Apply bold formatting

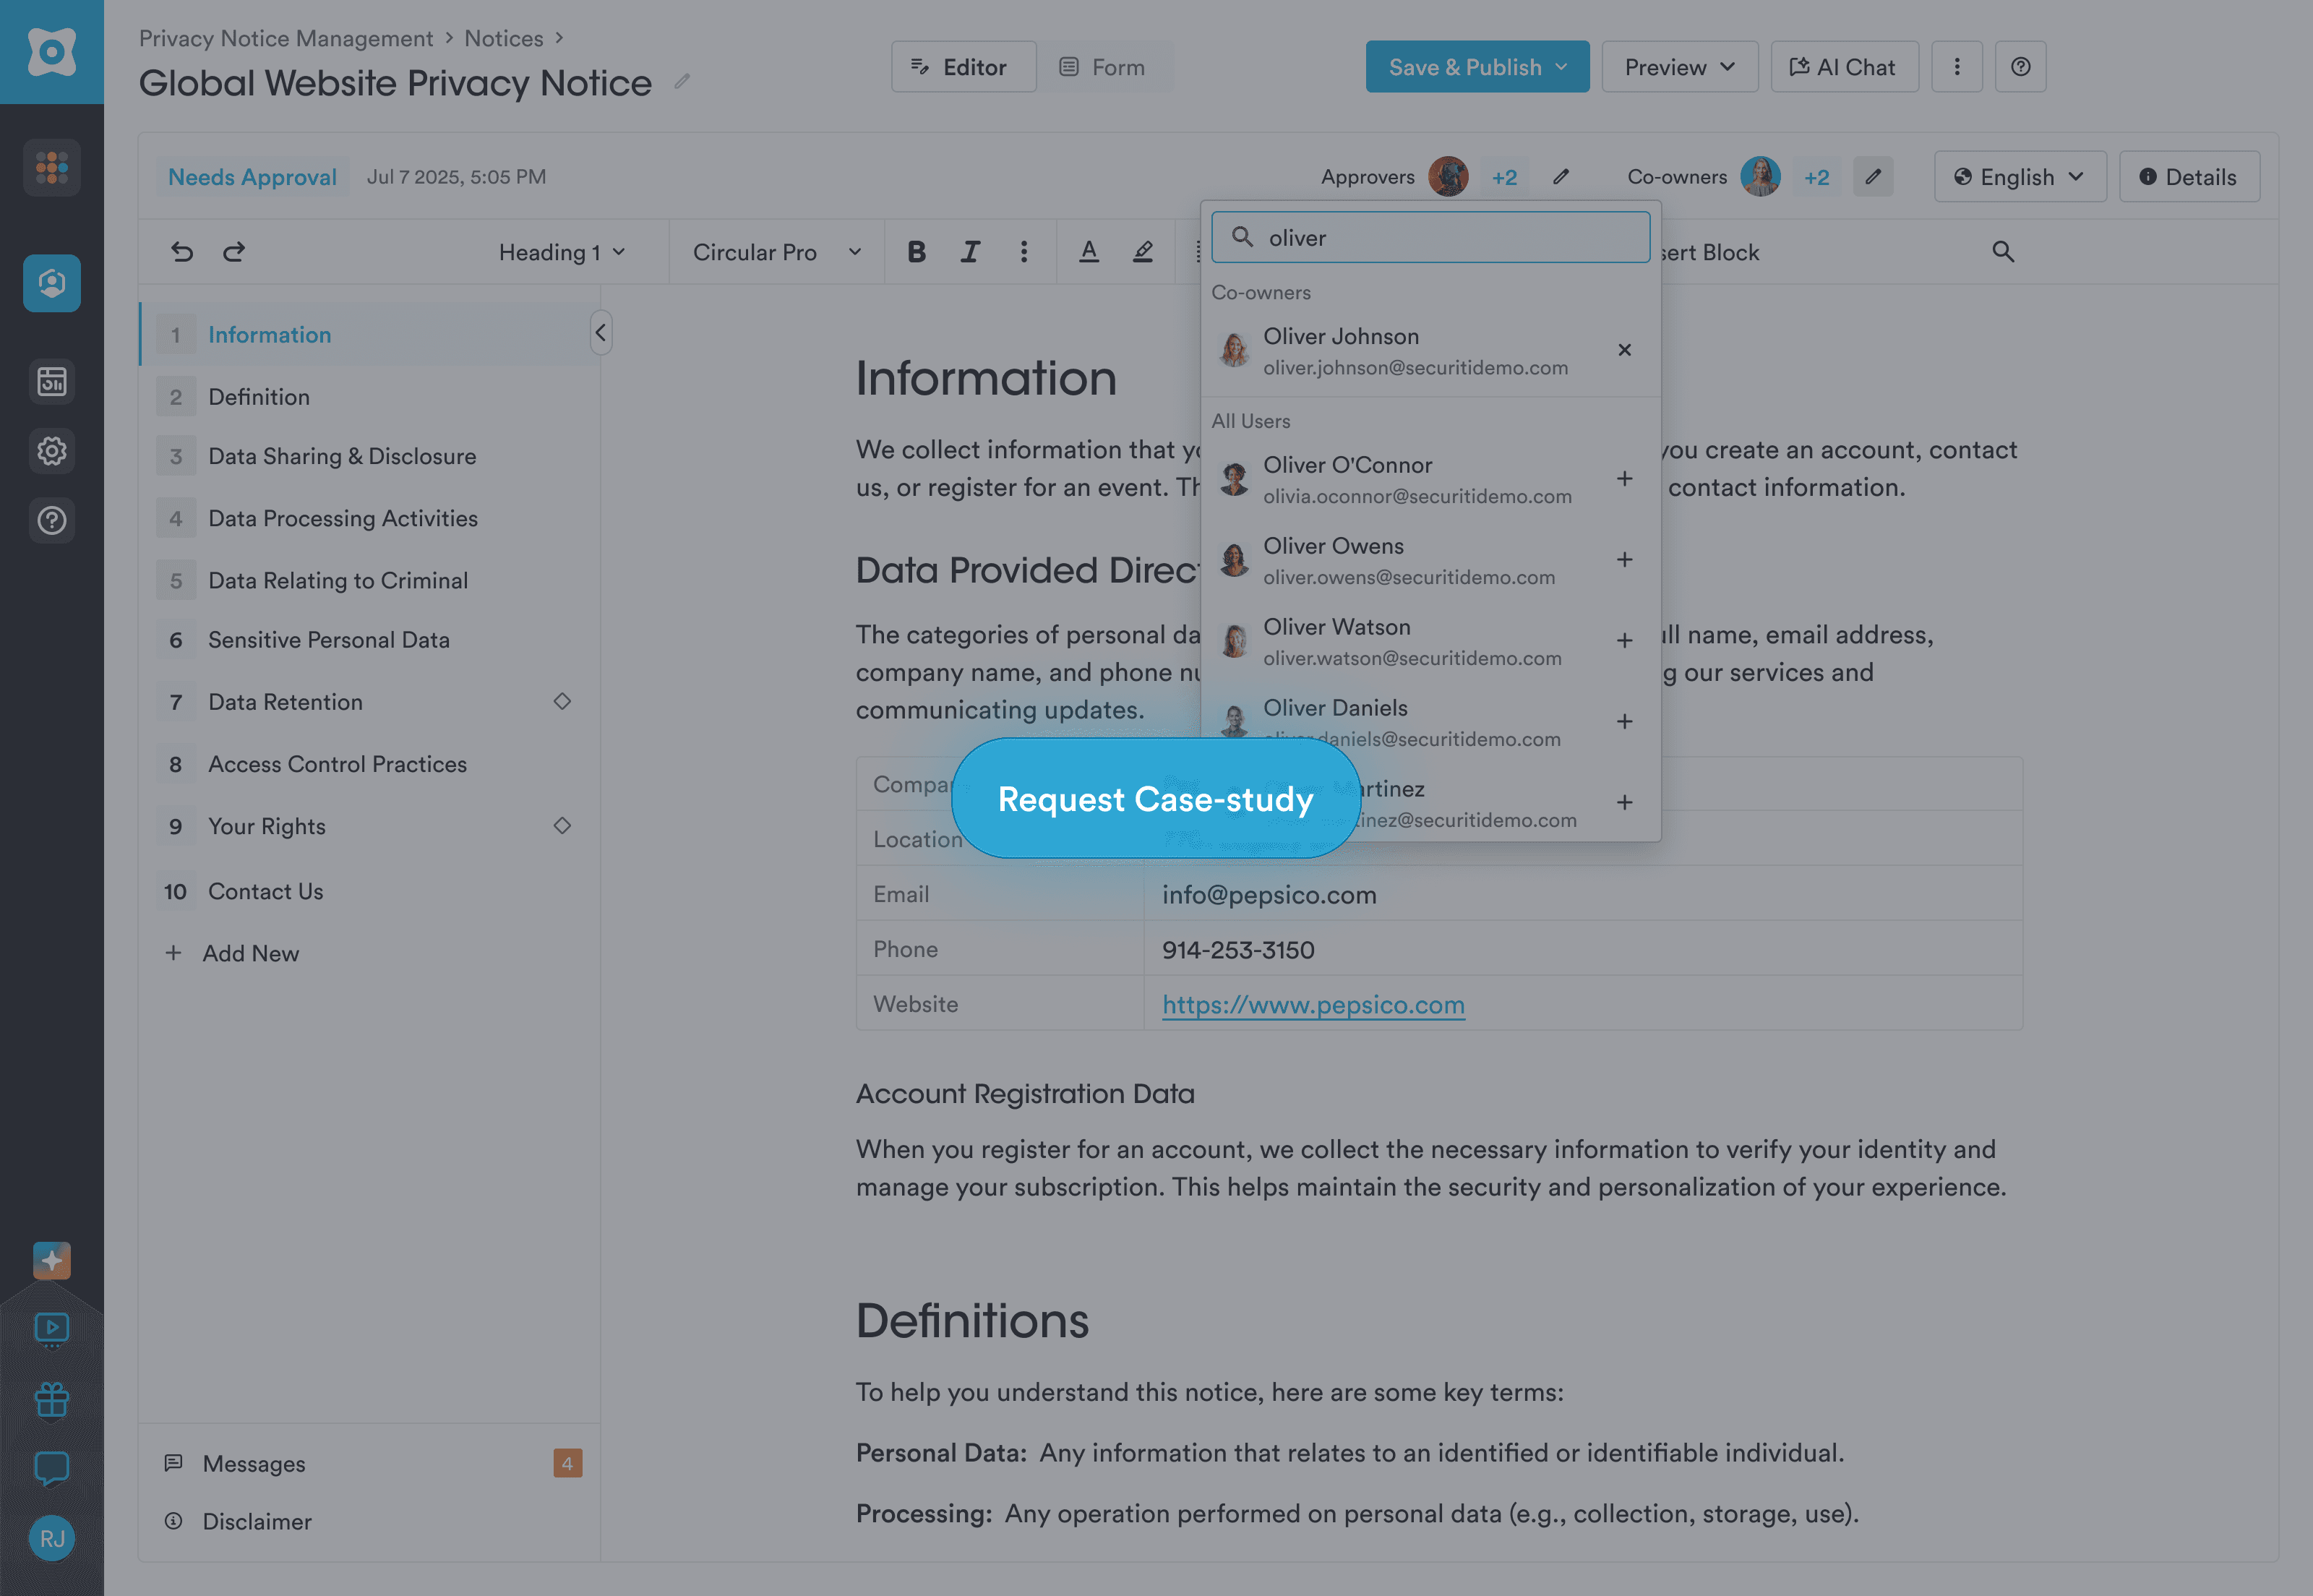point(916,252)
